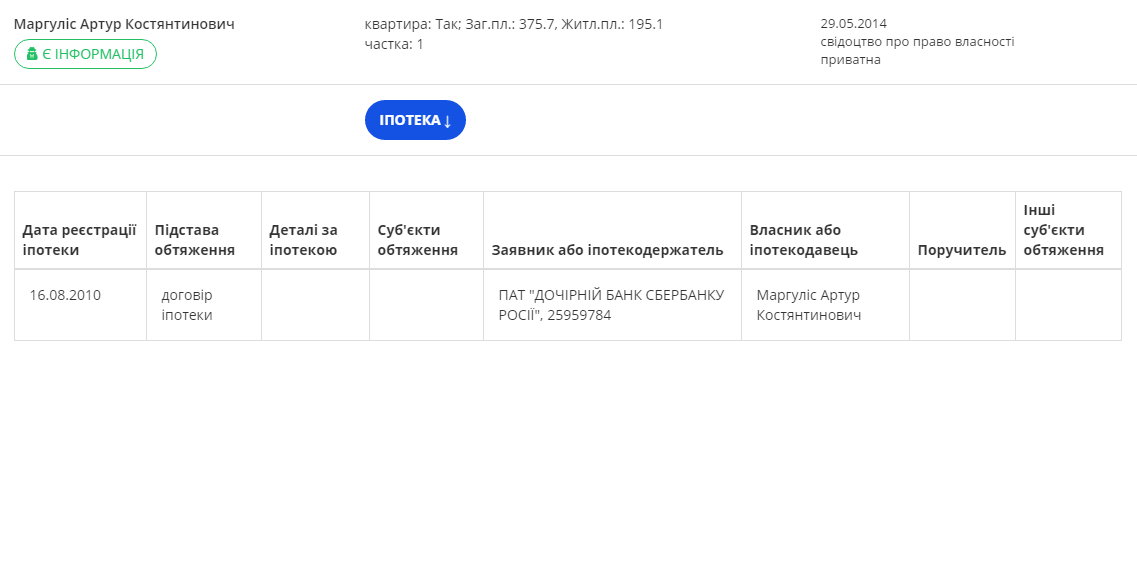Image resolution: width=1137 pixels, height=583 pixels.
Task: Click the Дата реєстрації іпотеки column header
Action: coord(80,240)
